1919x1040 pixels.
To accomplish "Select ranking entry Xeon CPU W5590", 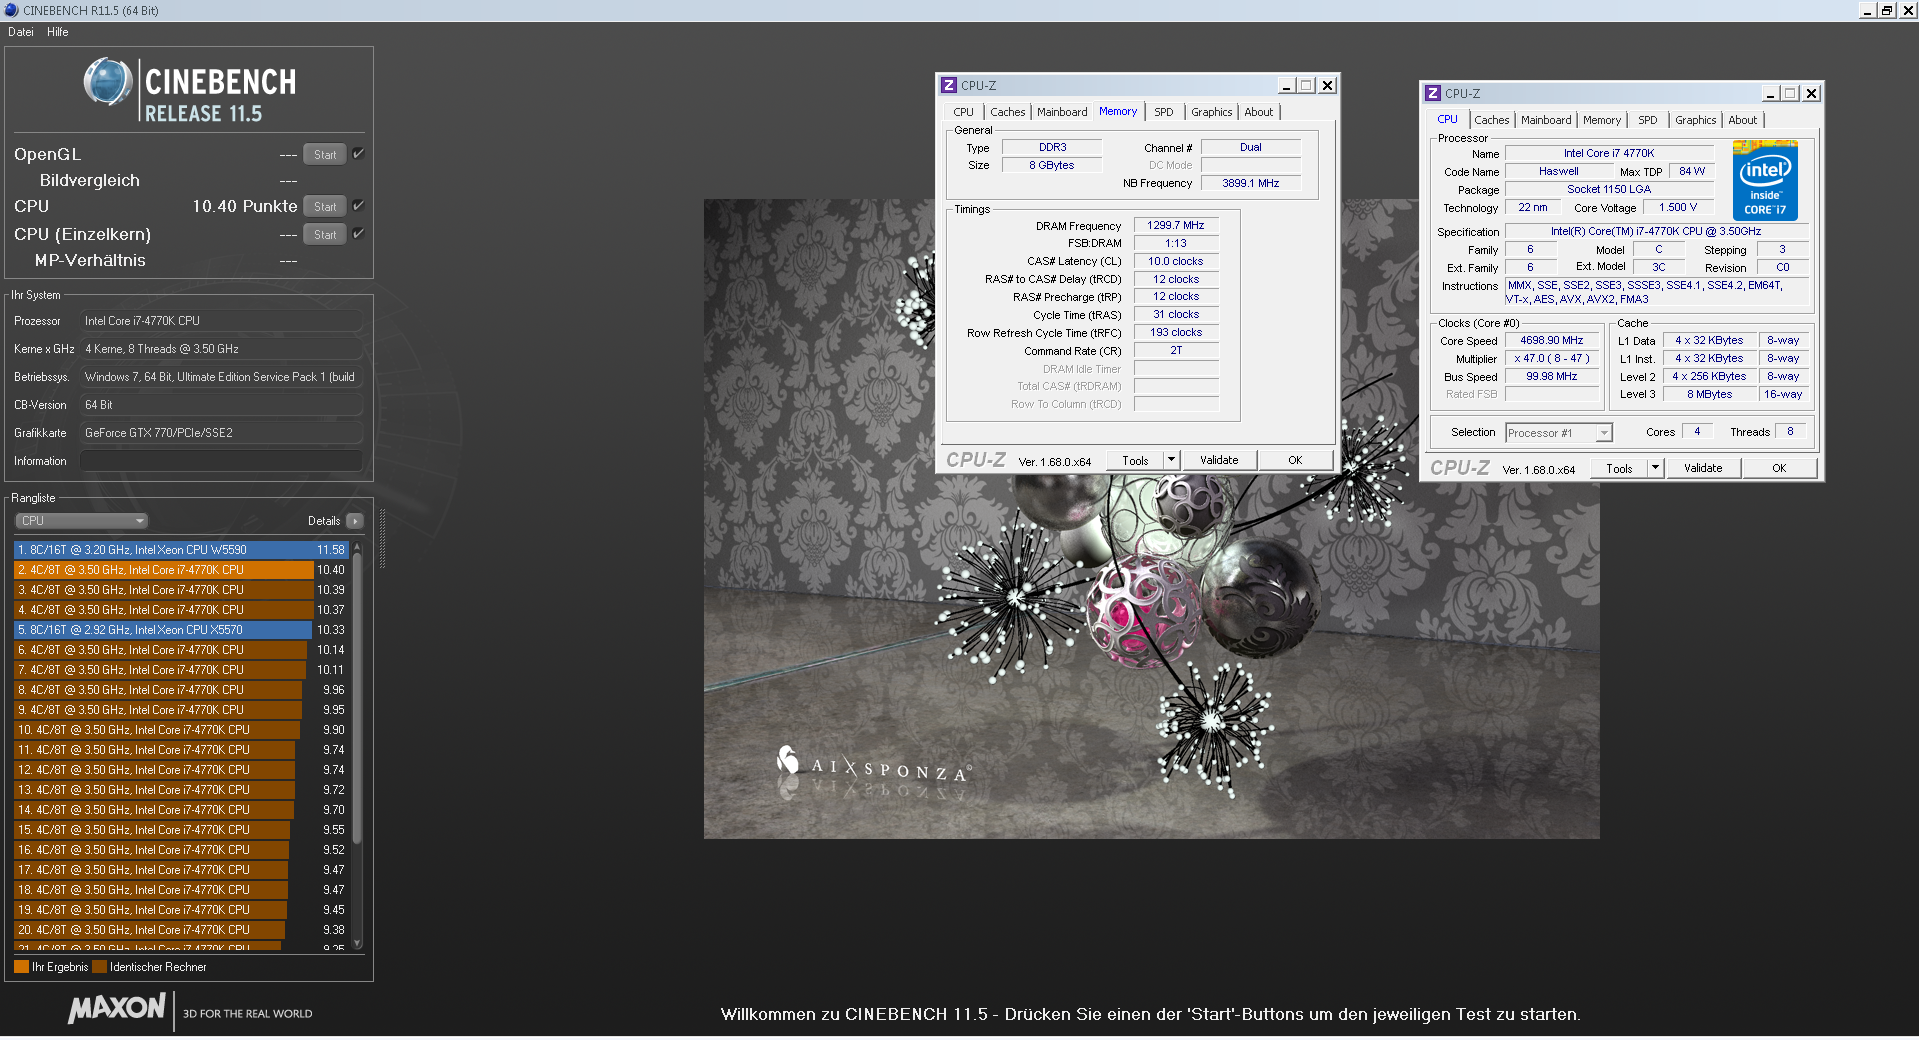I will pyautogui.click(x=181, y=550).
